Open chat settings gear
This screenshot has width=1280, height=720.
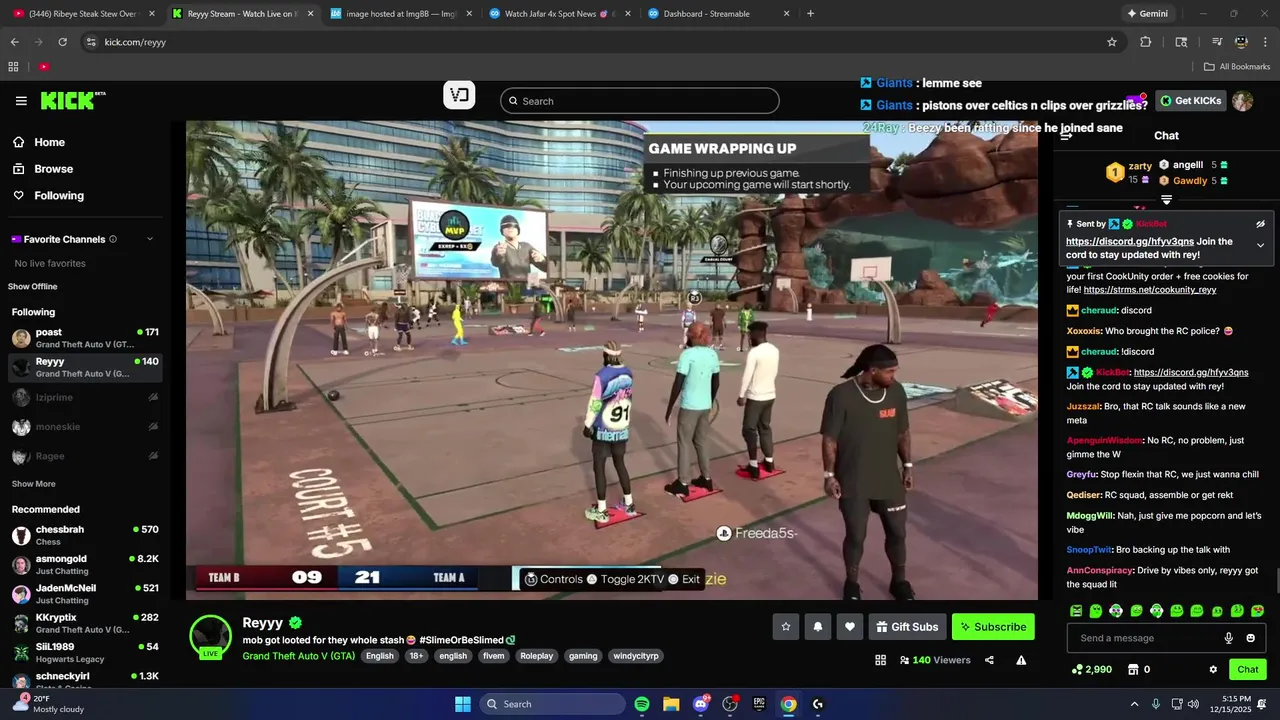[1213, 669]
